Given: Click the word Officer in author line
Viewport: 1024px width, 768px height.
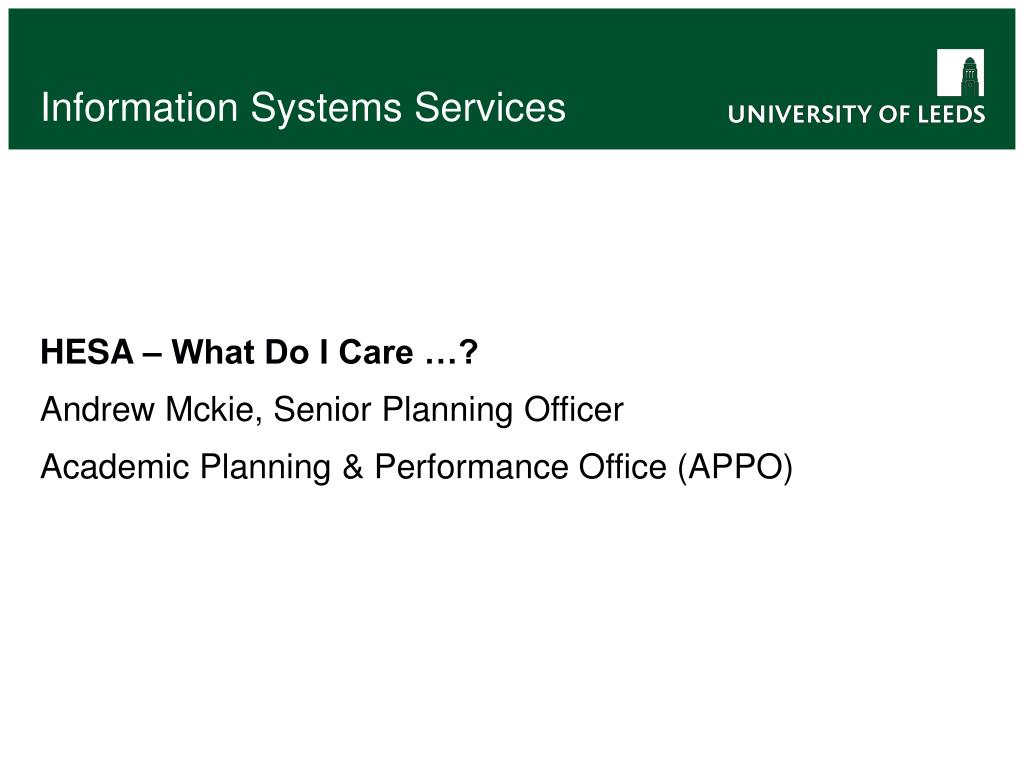Looking at the screenshot, I should coord(573,410).
